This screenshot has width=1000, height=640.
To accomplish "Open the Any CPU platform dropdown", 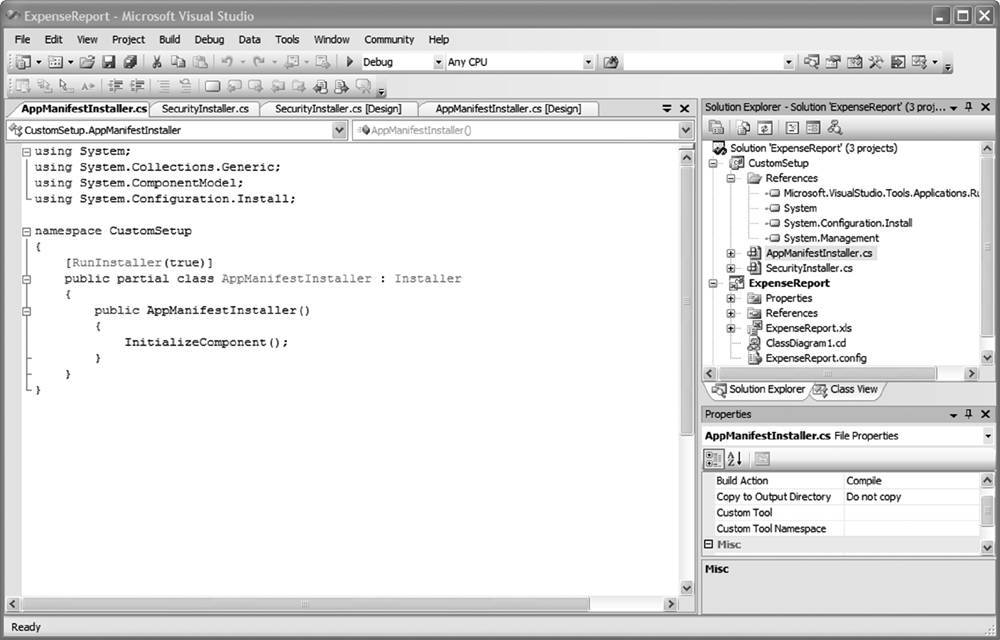I will point(588,62).
